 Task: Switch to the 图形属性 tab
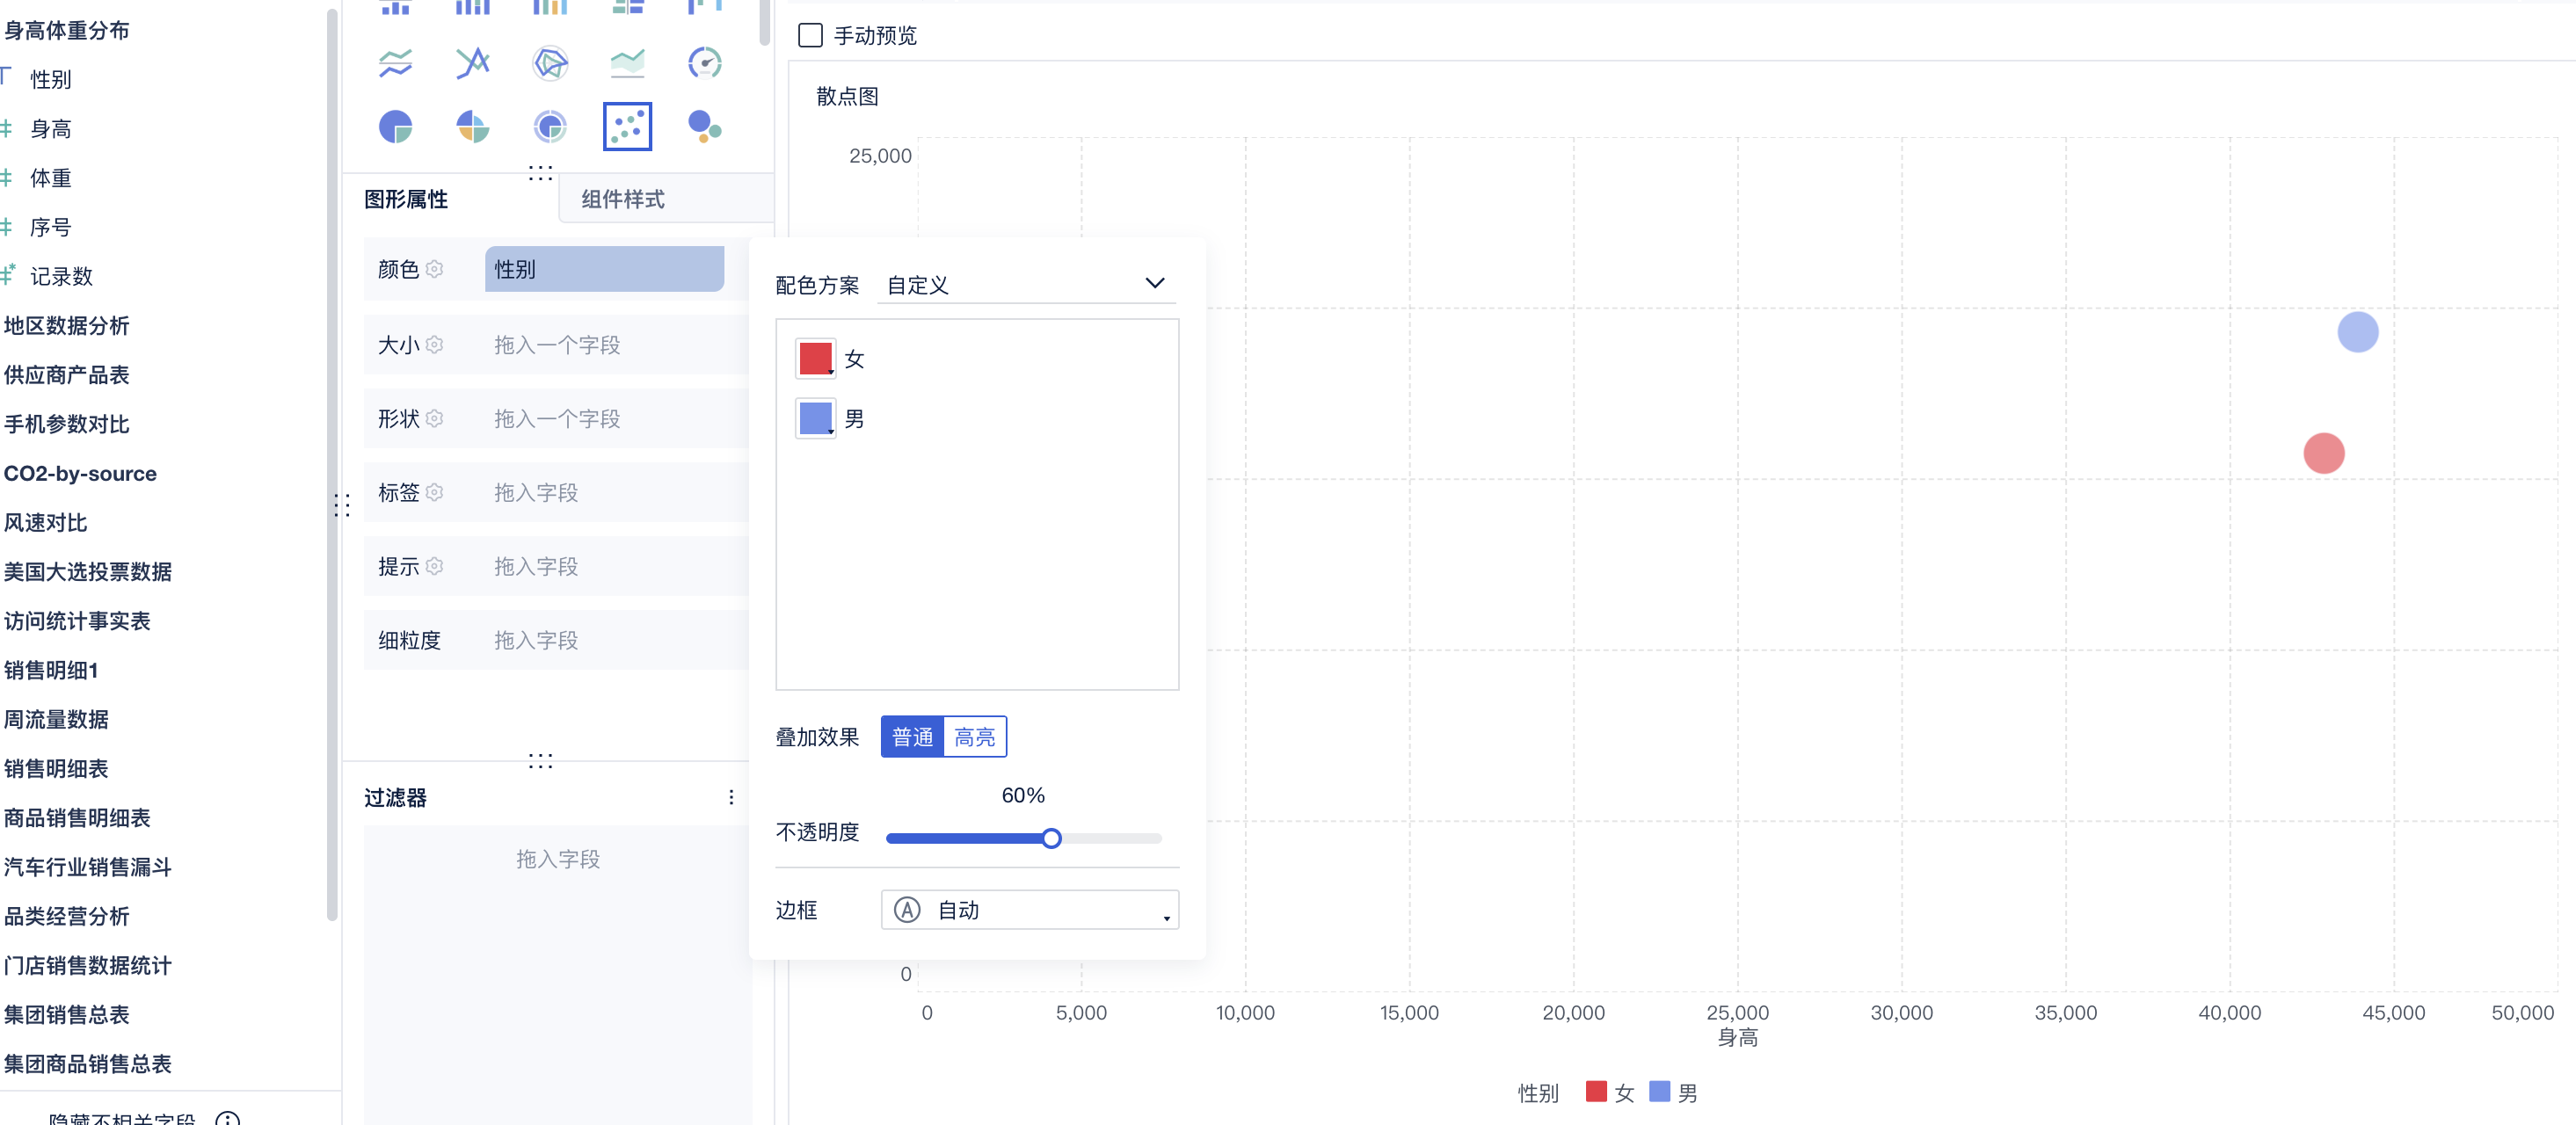point(406,199)
